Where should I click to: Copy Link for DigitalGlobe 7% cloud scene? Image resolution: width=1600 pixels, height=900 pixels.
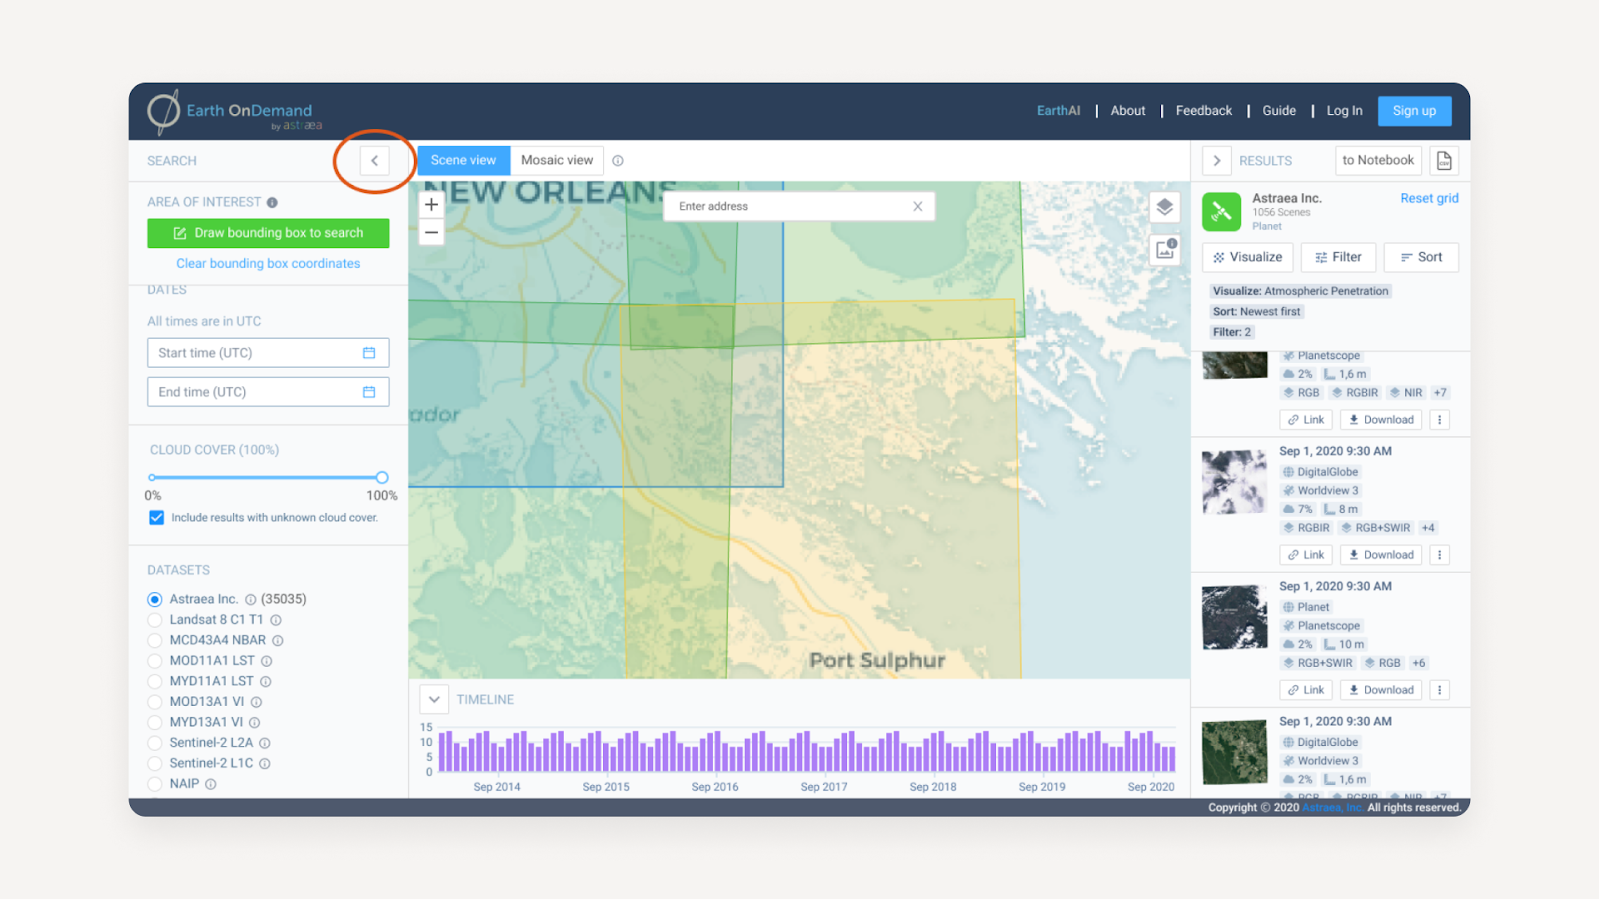(x=1306, y=555)
